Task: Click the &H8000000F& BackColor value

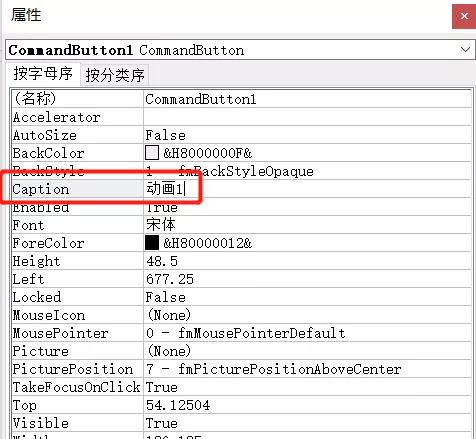Action: click(x=207, y=153)
